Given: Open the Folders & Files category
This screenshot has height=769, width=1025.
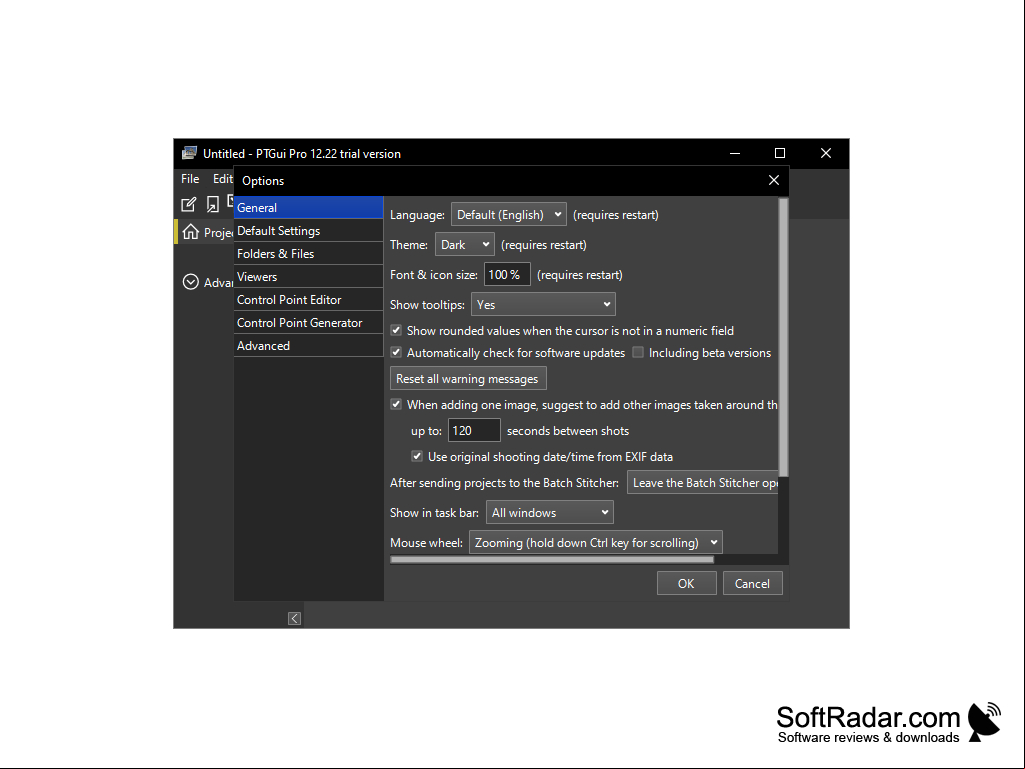Looking at the screenshot, I should [309, 253].
